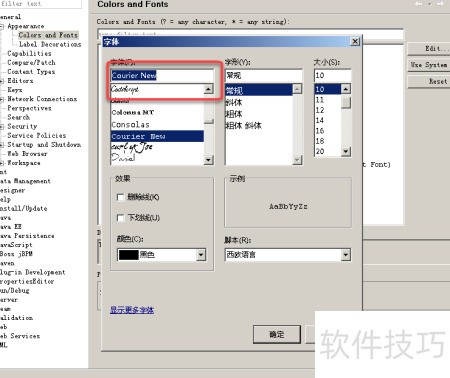Image resolution: width=450 pixels, height=378 pixels.
Task: Select Validation tree item
Action: 17,318
